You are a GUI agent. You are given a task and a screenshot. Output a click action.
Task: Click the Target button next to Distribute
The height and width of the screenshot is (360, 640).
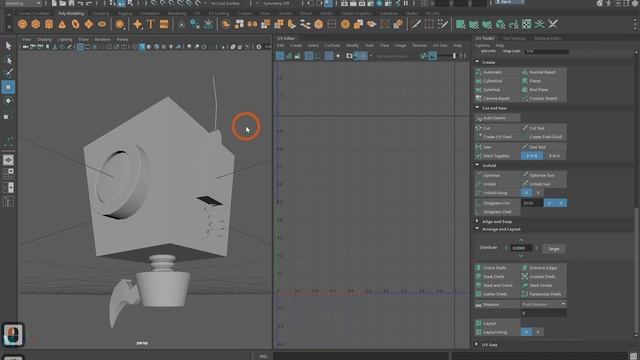tap(554, 249)
